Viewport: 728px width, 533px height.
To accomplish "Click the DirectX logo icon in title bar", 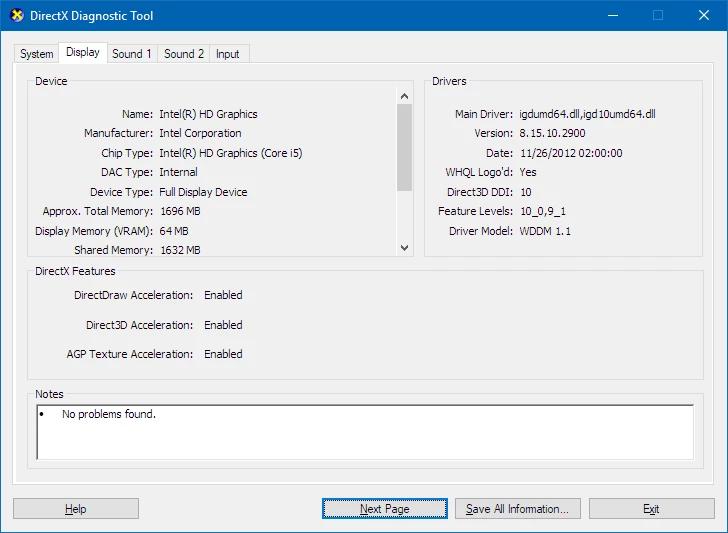I will pyautogui.click(x=17, y=15).
